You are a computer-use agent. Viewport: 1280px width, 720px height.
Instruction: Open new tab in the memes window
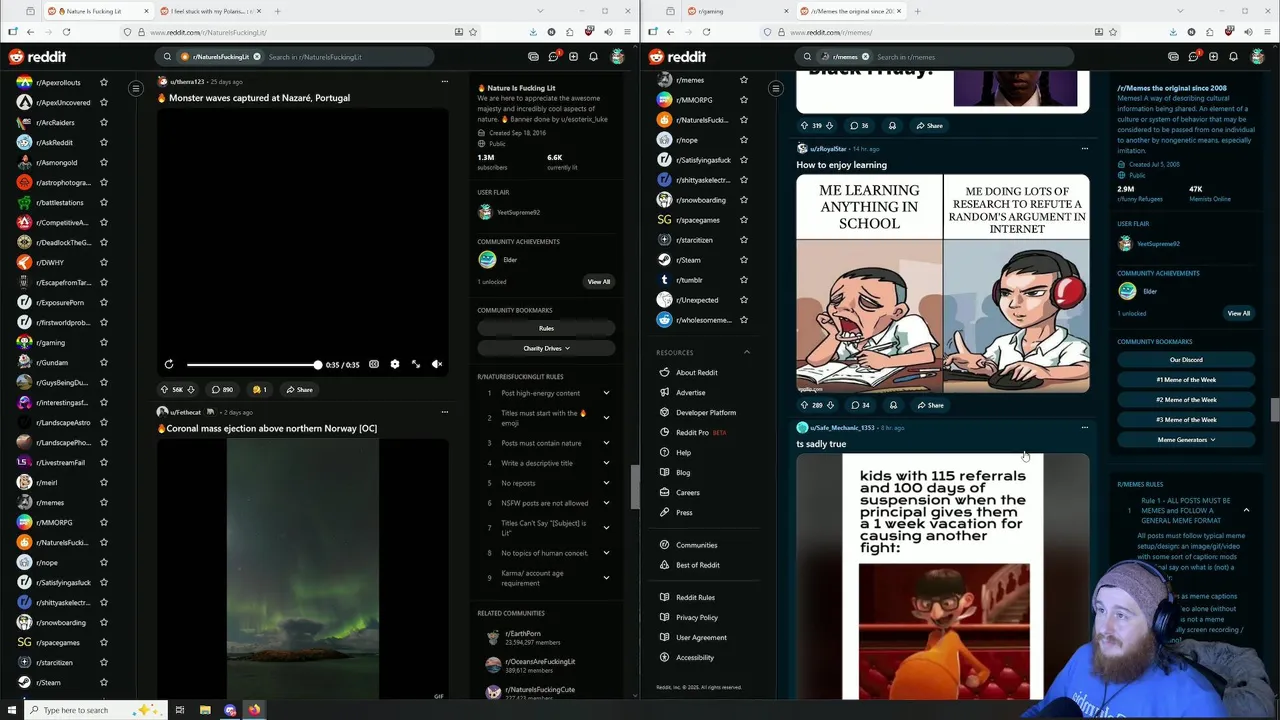917,11
